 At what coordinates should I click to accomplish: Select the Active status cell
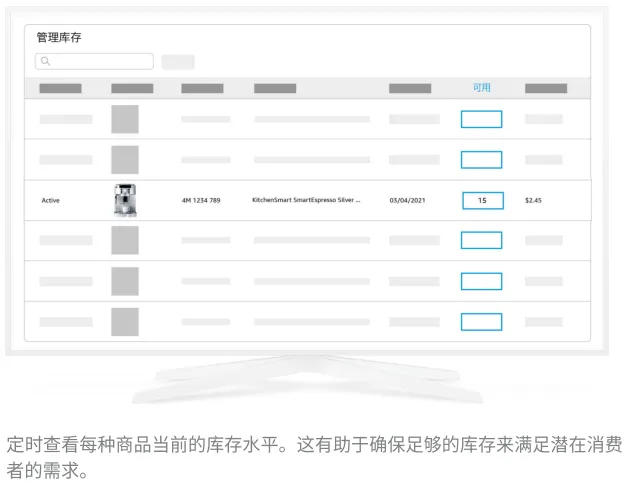(x=51, y=200)
